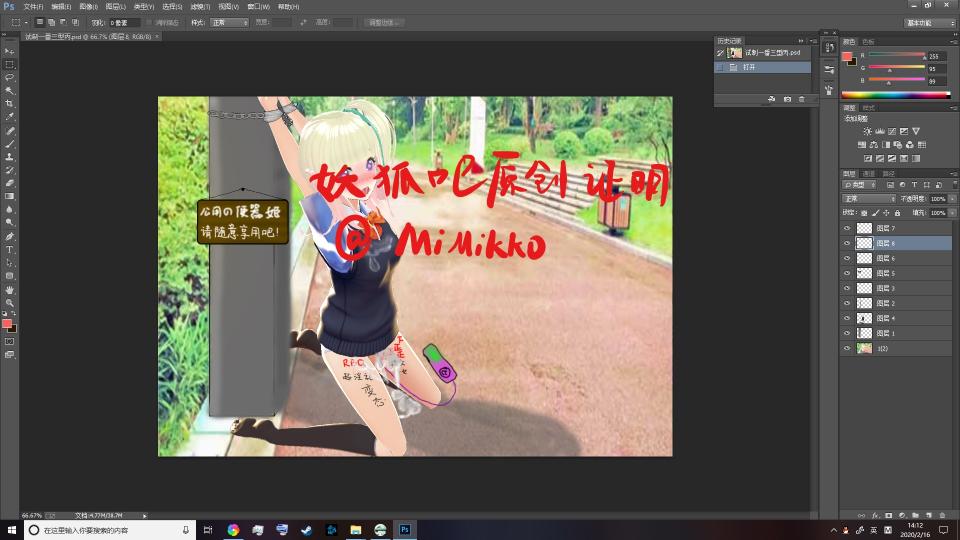Select the Hand tool
This screenshot has width=960, height=540.
pos(9,290)
